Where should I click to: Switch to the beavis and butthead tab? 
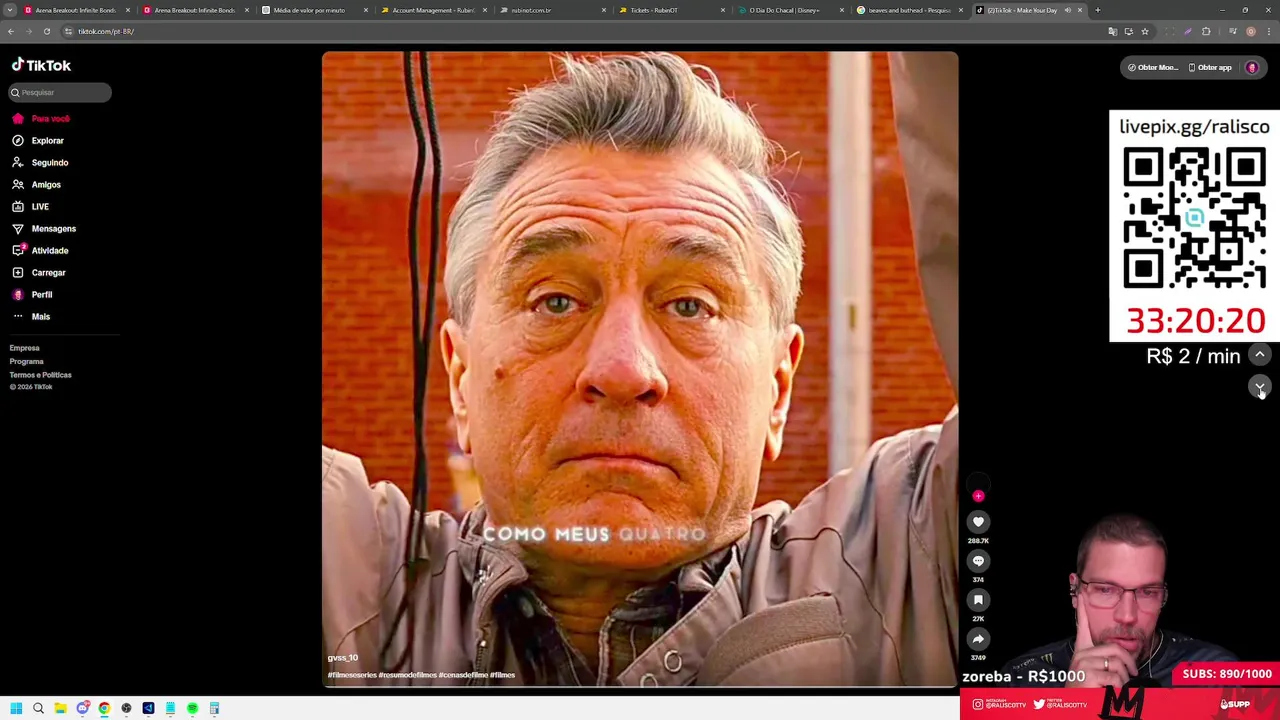[909, 10]
